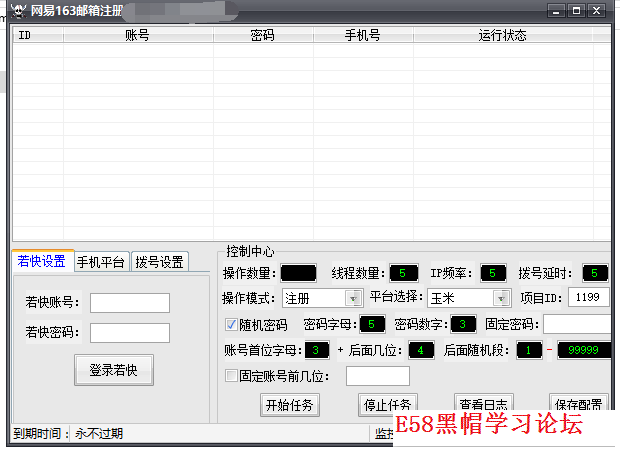Start with the 开始任务 button
The width and height of the screenshot is (620, 452).
tap(289, 405)
